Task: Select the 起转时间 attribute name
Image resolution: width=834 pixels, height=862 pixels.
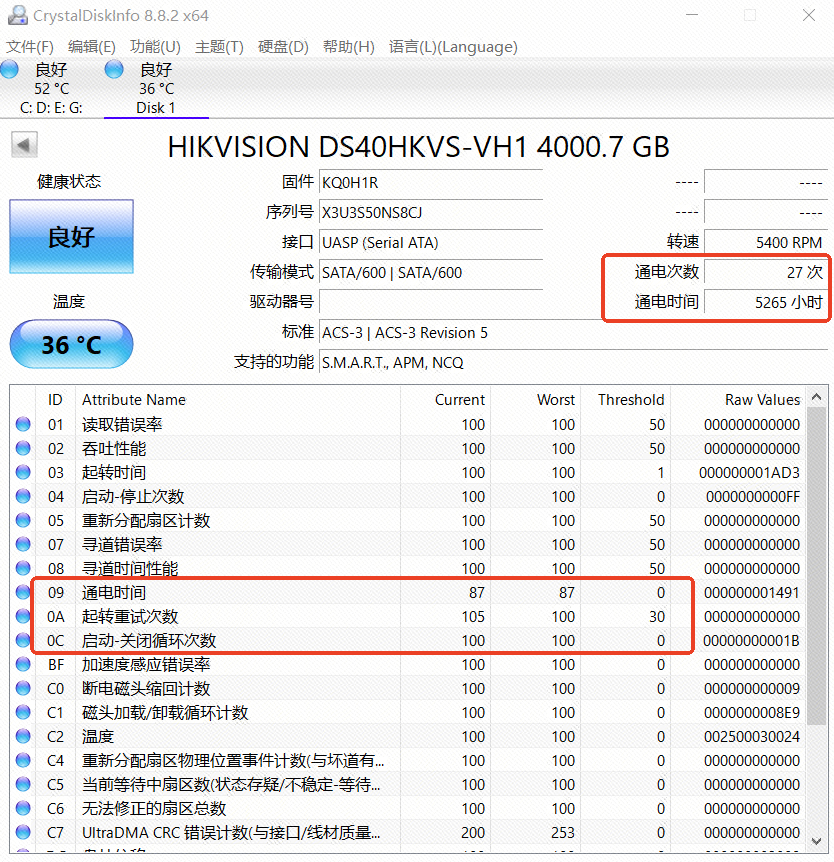Action: [114, 472]
